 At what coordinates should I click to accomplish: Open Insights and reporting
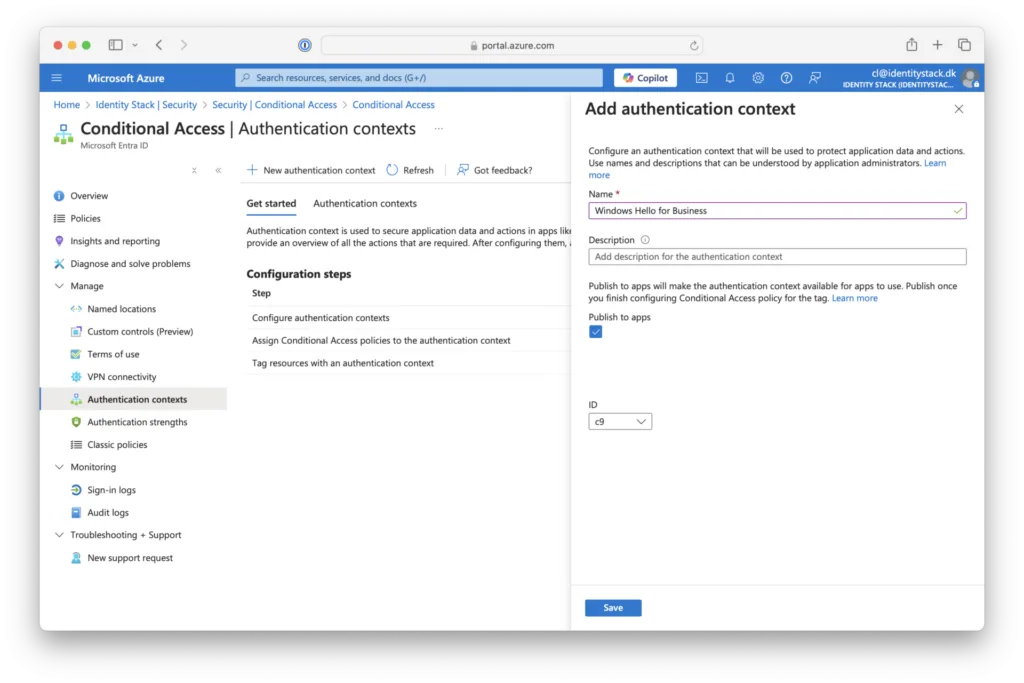point(115,241)
